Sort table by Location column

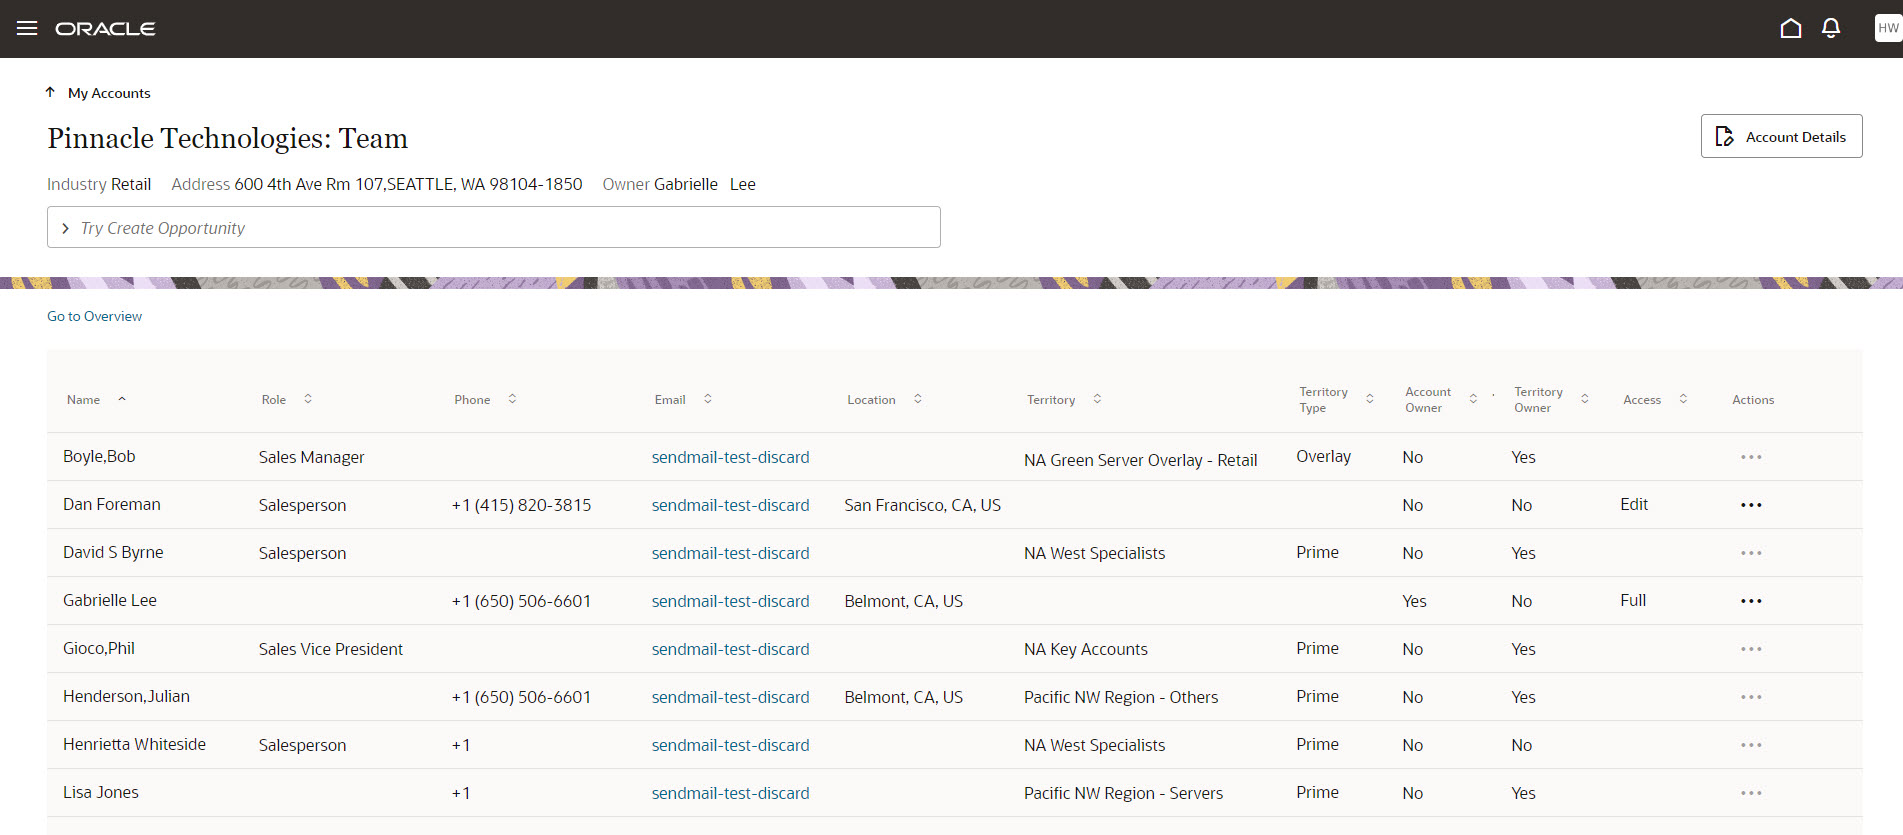tap(918, 399)
